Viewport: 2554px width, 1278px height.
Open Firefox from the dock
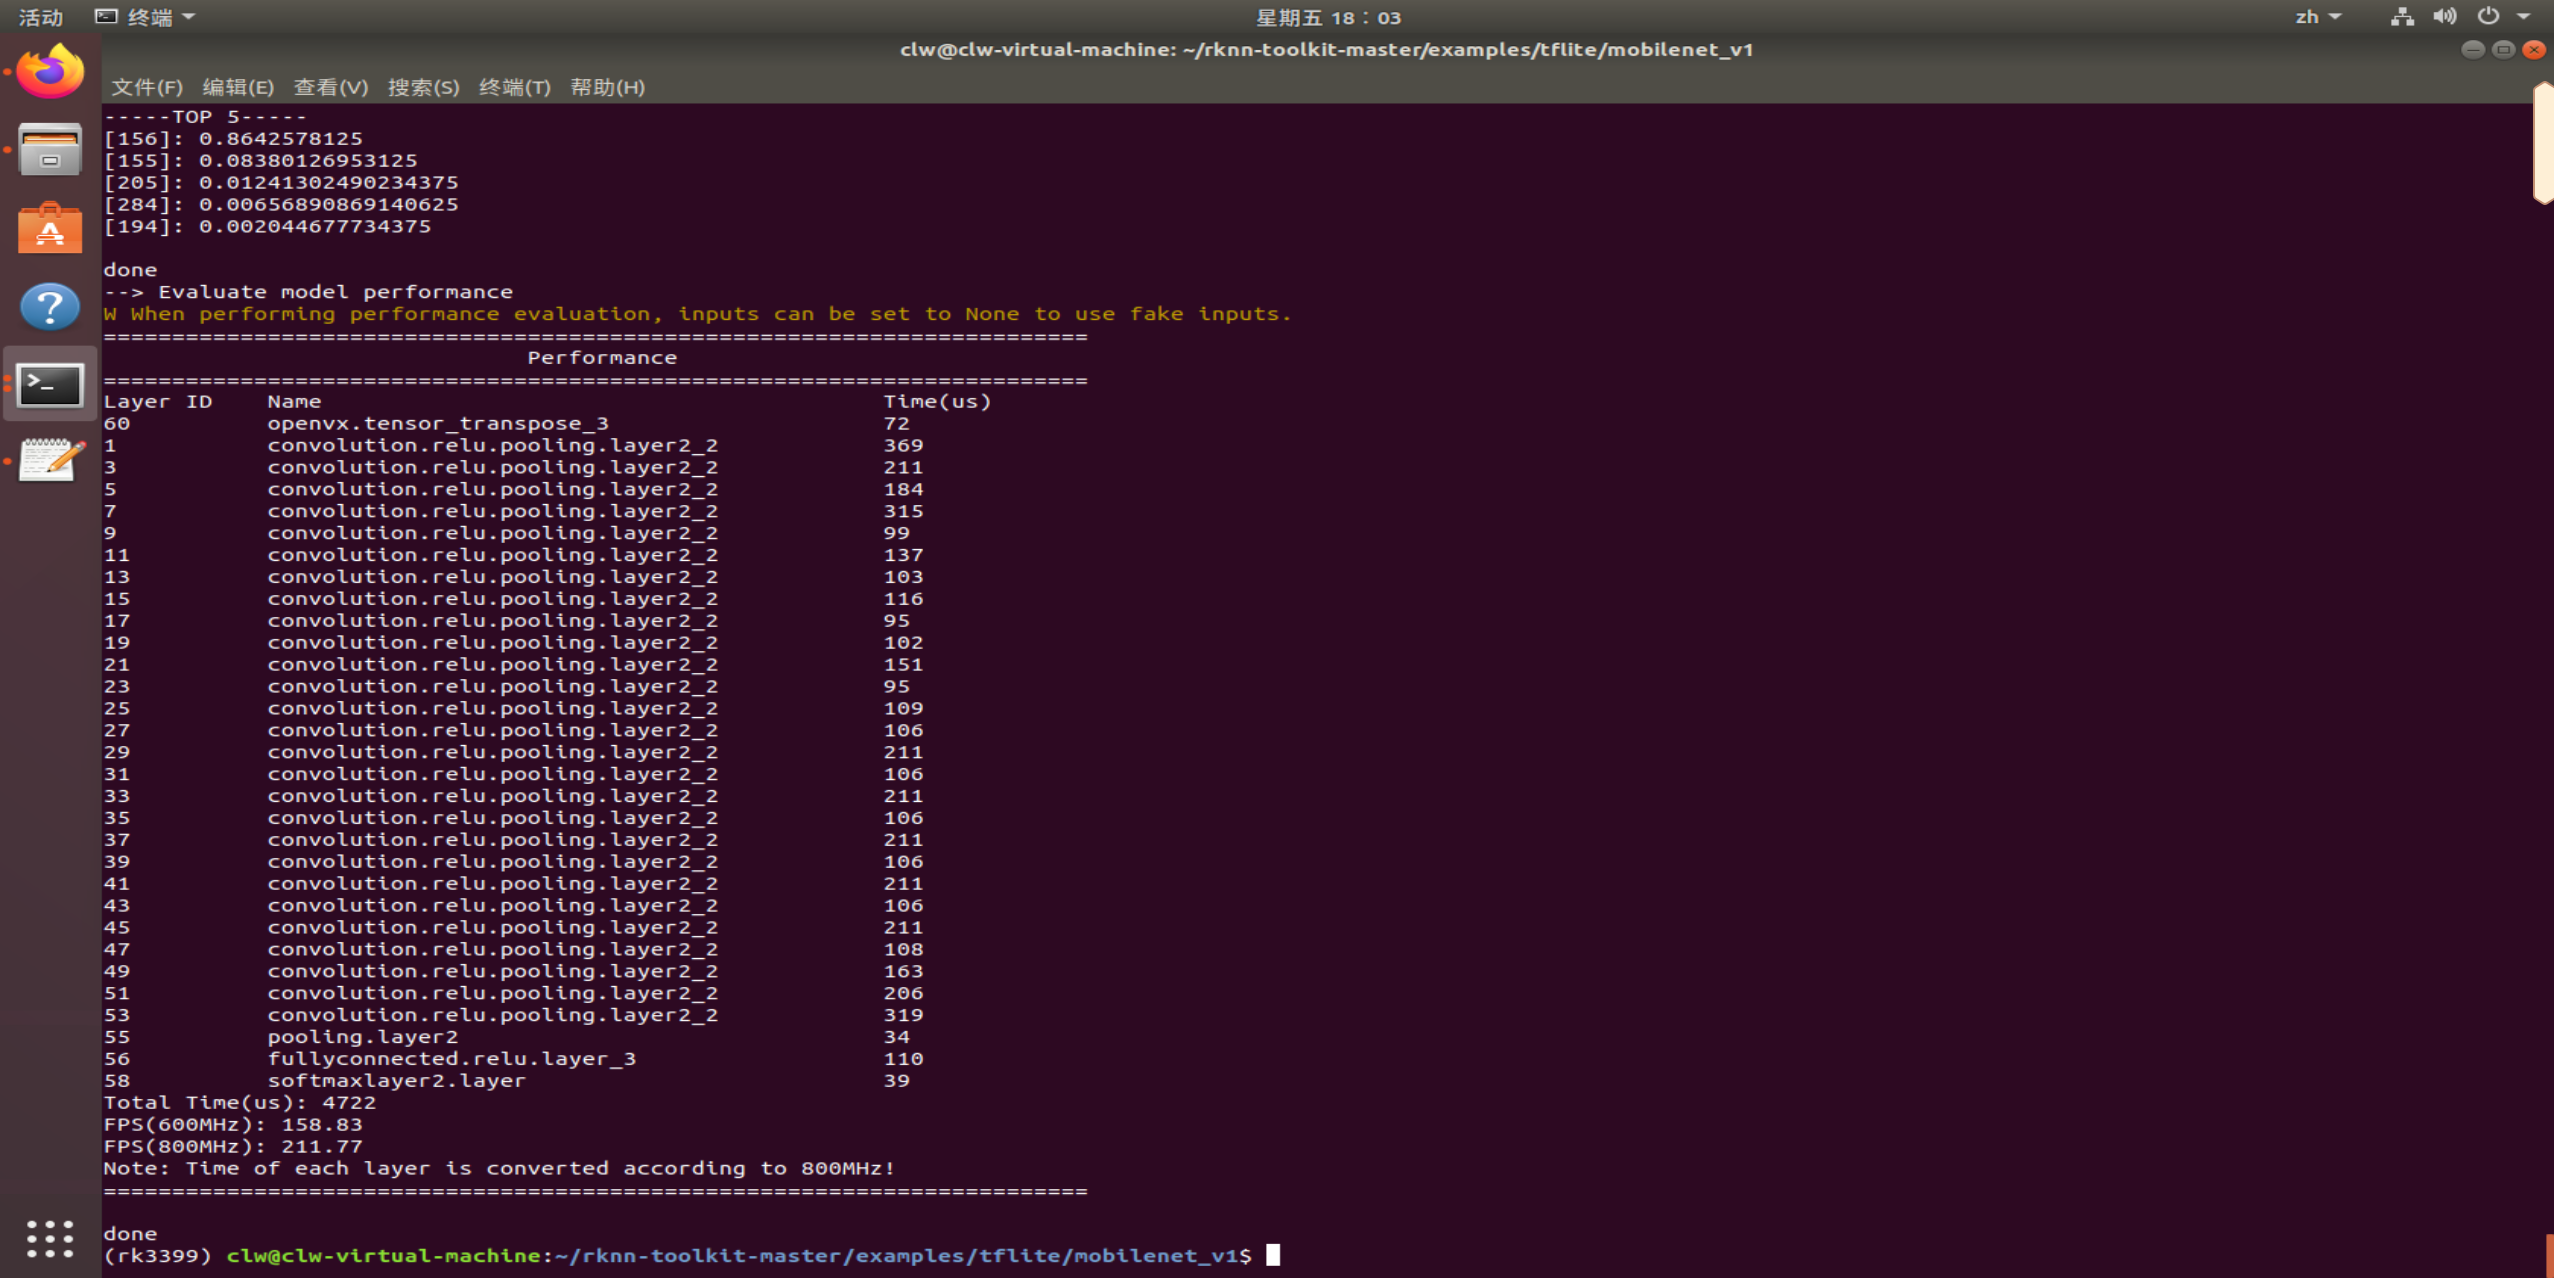coord(50,71)
